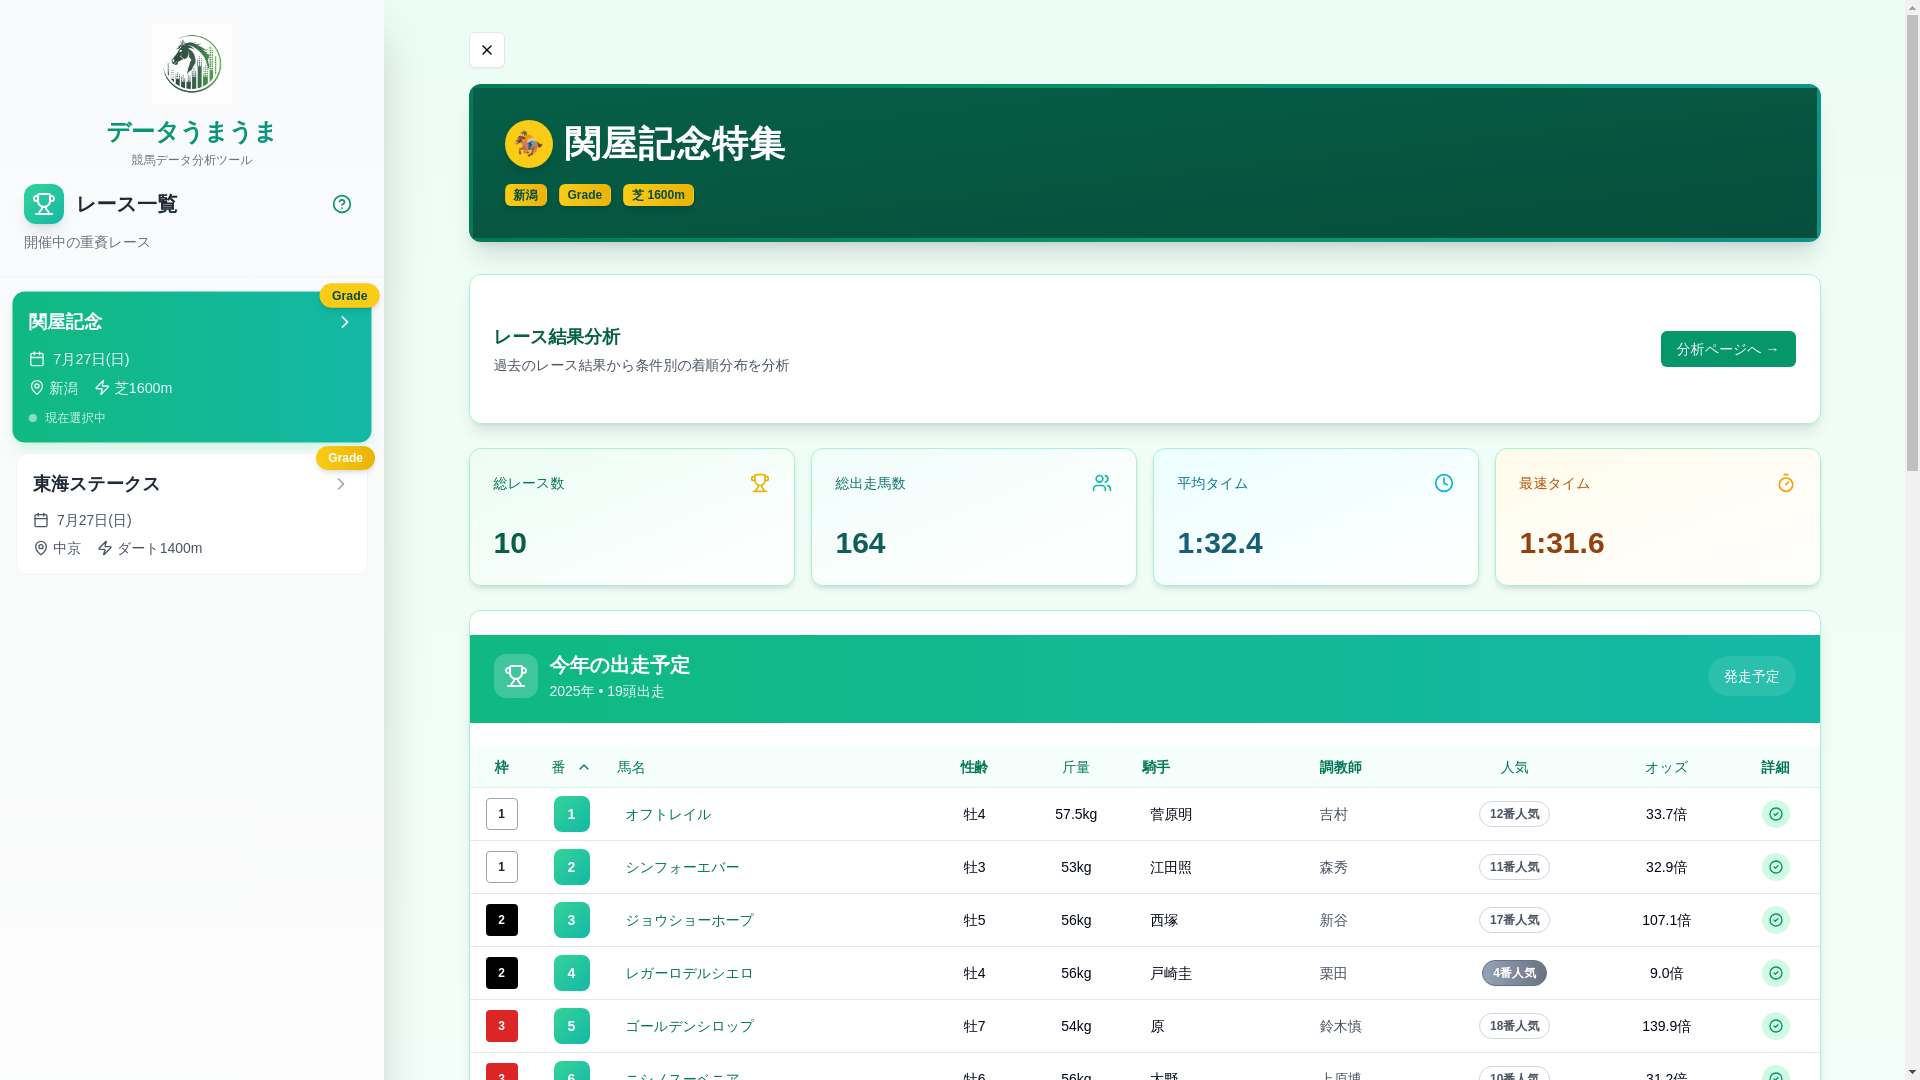Select the 東海ステークス race card
Screen dimensions: 1920x1080
point(192,514)
